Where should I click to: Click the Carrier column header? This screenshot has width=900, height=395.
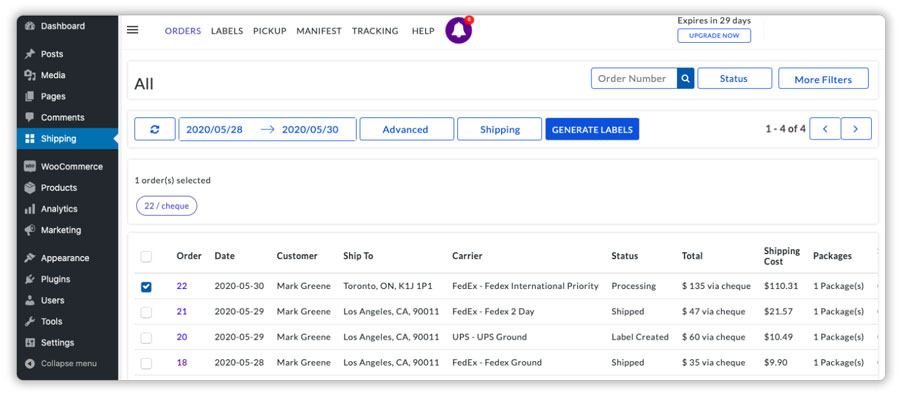coord(467,256)
